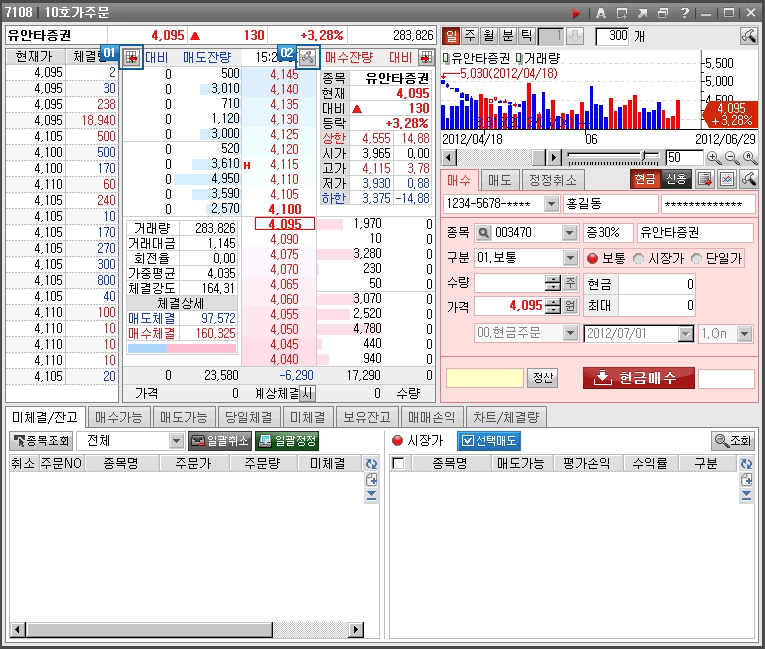Click the refresh icon in unfilled orders table
This screenshot has height=649, width=765.
371,464
